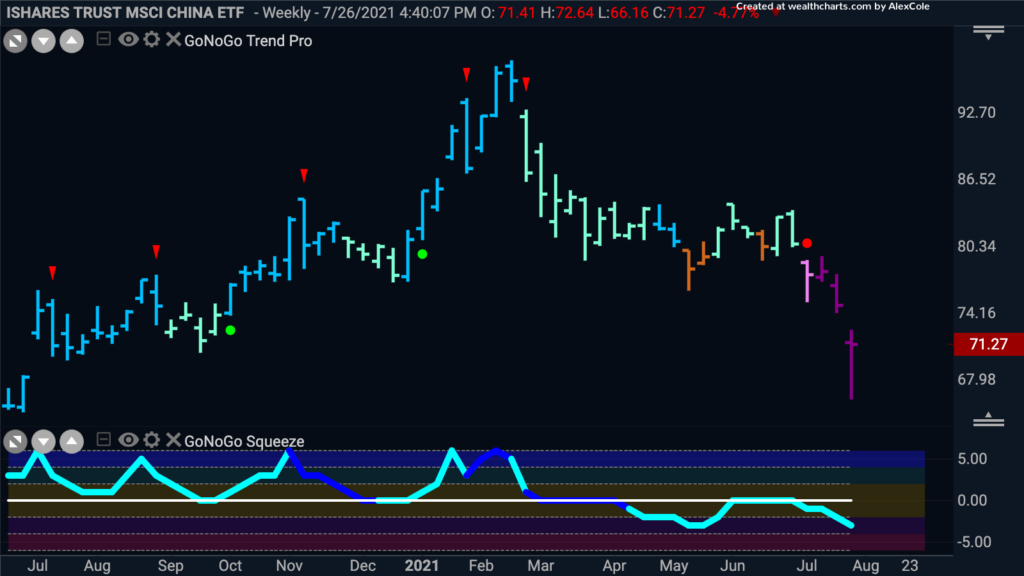This screenshot has height=576, width=1024.
Task: Click GoNoGo Squeeze resize icon
Action: (x=16, y=442)
